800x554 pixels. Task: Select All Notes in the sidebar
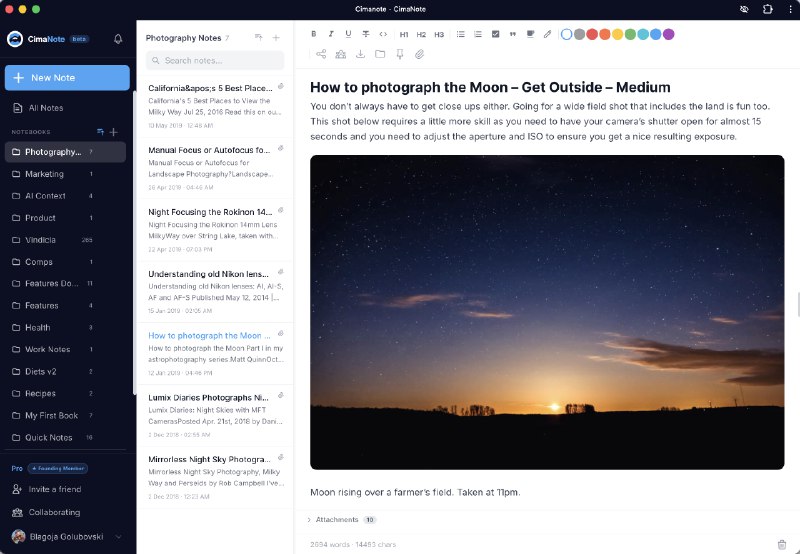coord(45,108)
